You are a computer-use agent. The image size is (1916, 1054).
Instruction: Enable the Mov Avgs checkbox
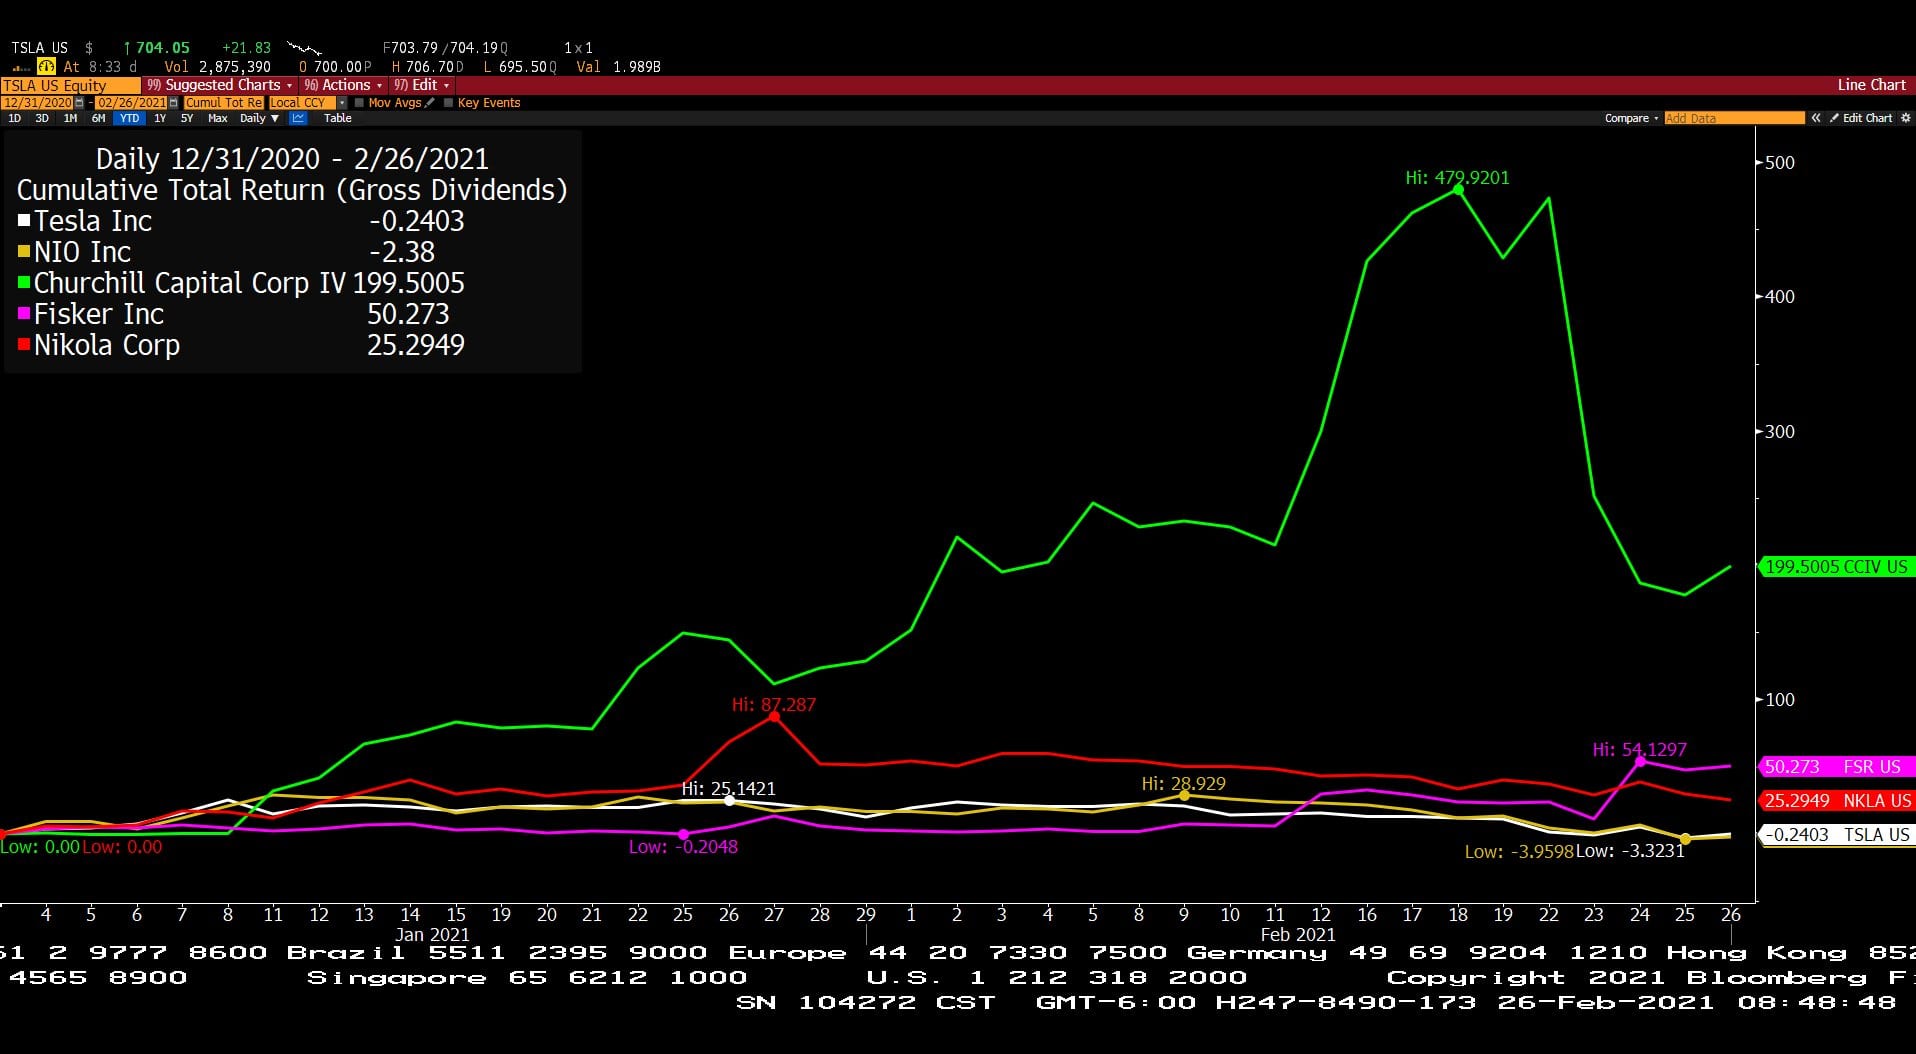pyautogui.click(x=359, y=103)
